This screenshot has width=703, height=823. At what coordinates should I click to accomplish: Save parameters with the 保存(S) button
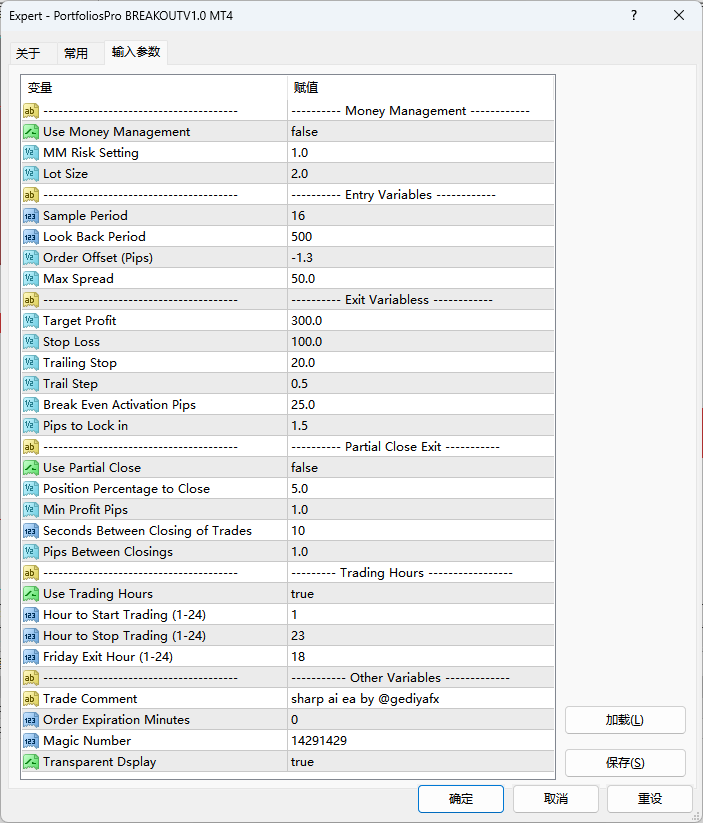click(x=625, y=763)
